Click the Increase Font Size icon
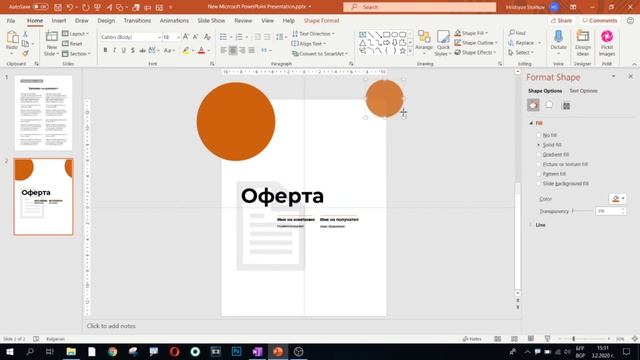This screenshot has width=640, height=360. 186,37
